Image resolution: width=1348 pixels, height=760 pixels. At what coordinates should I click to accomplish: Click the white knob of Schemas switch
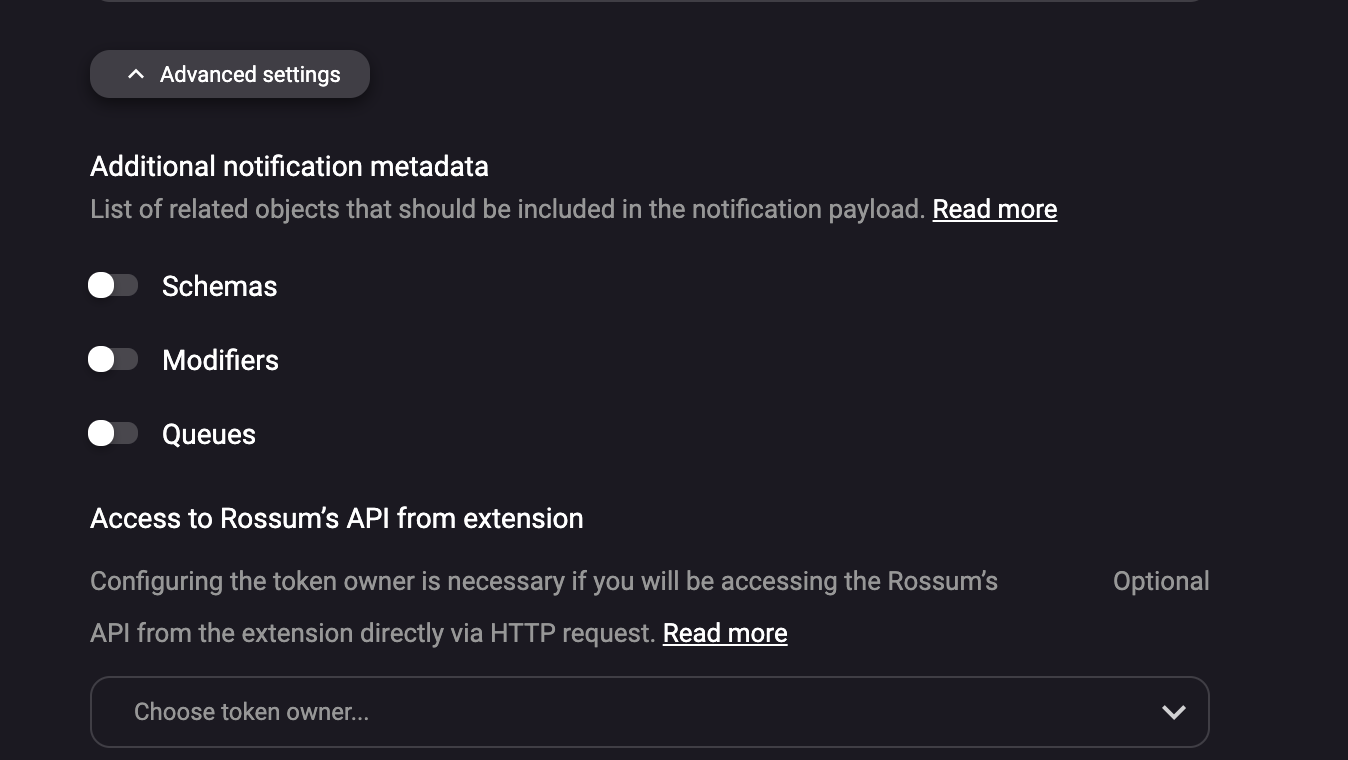(101, 286)
